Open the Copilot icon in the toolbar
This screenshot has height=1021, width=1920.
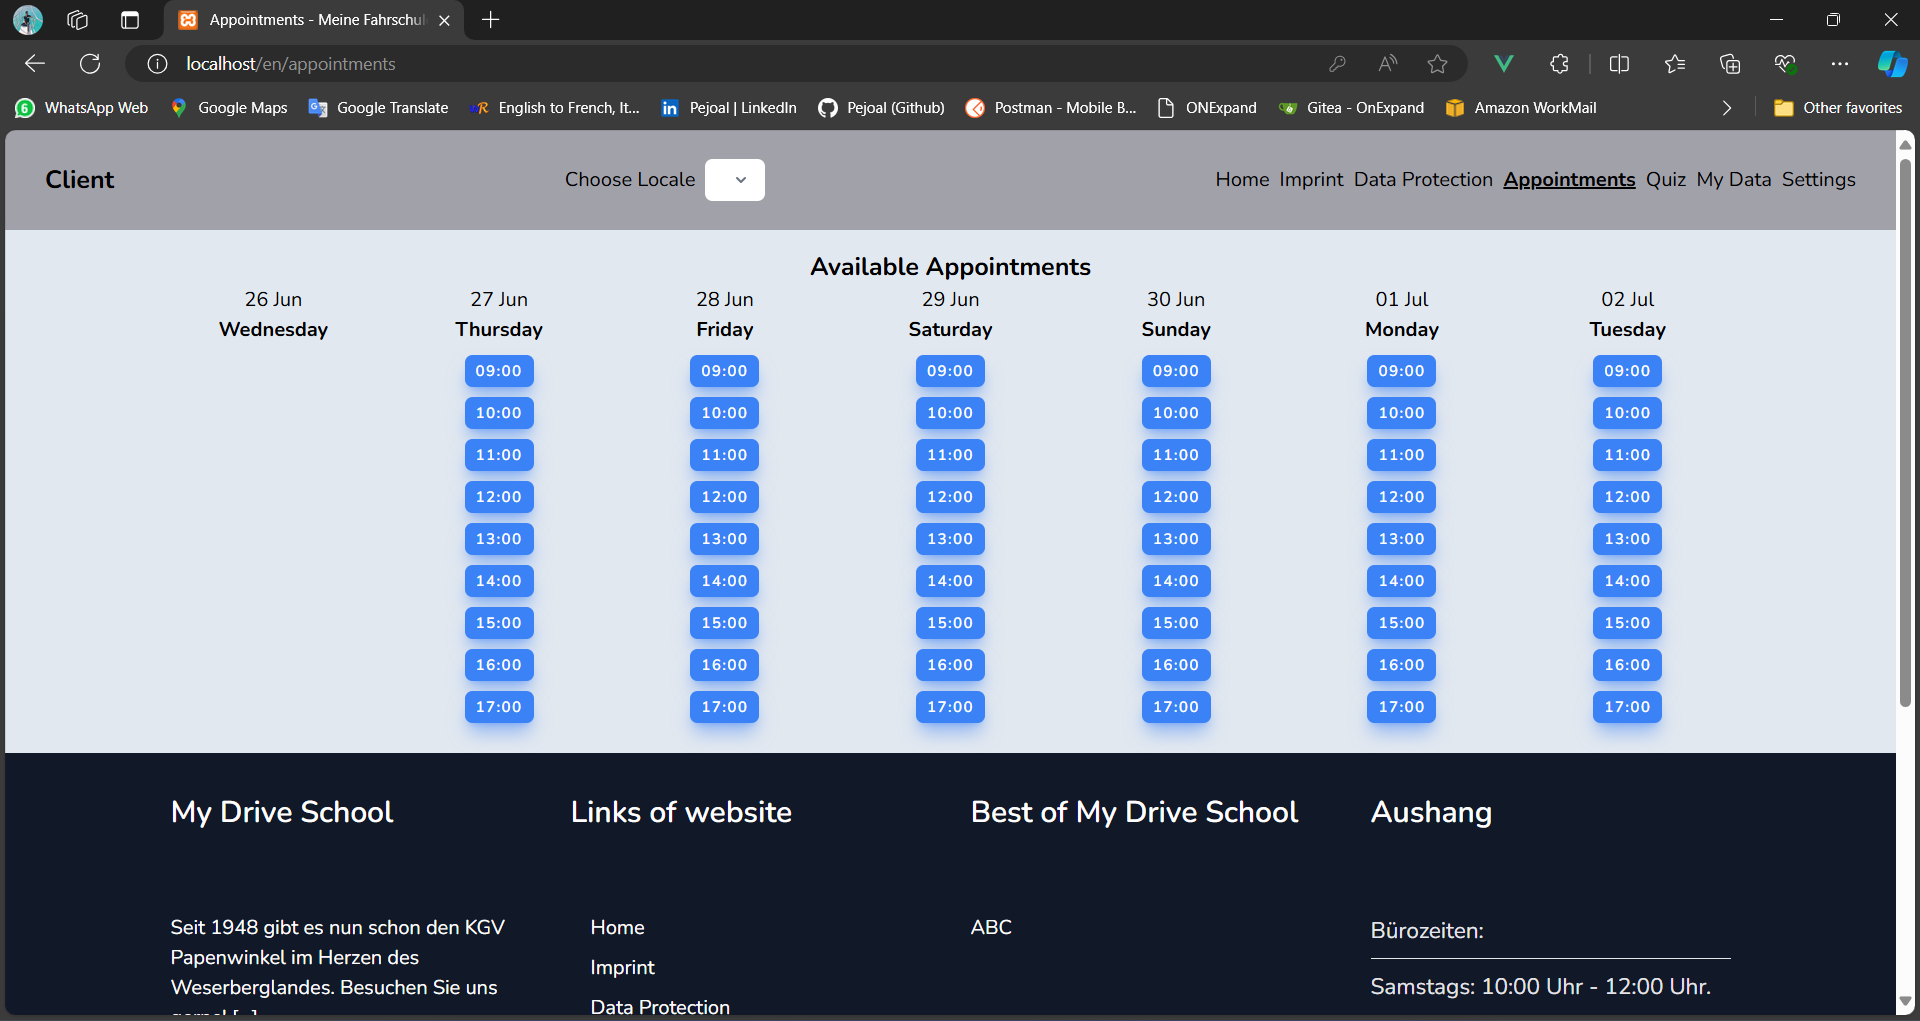(1891, 63)
